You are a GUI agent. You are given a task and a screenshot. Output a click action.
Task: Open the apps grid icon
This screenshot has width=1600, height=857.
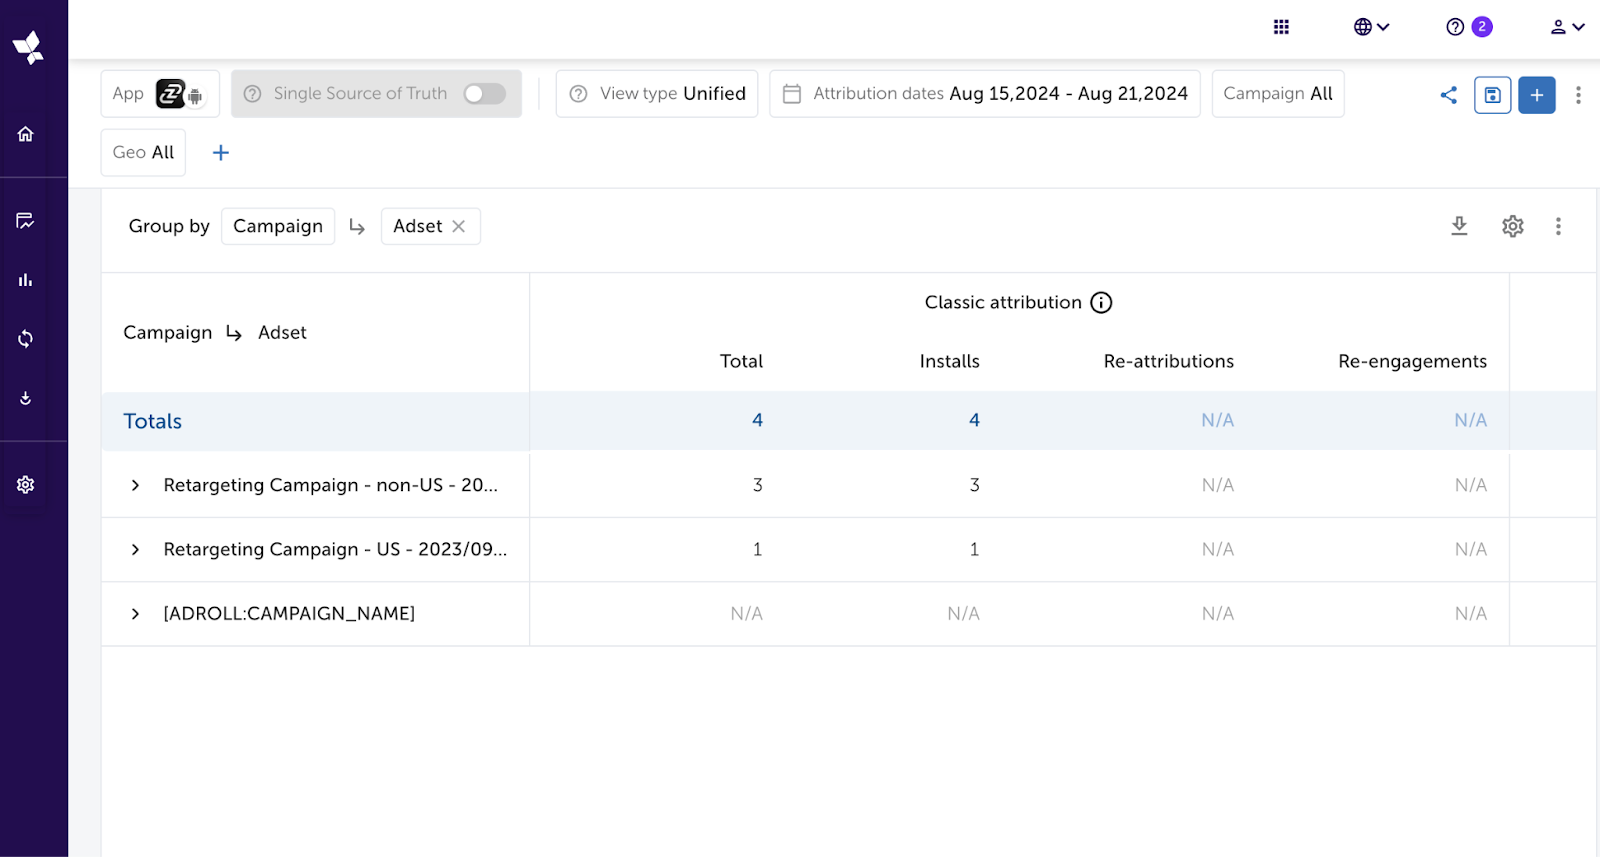tap(1281, 27)
